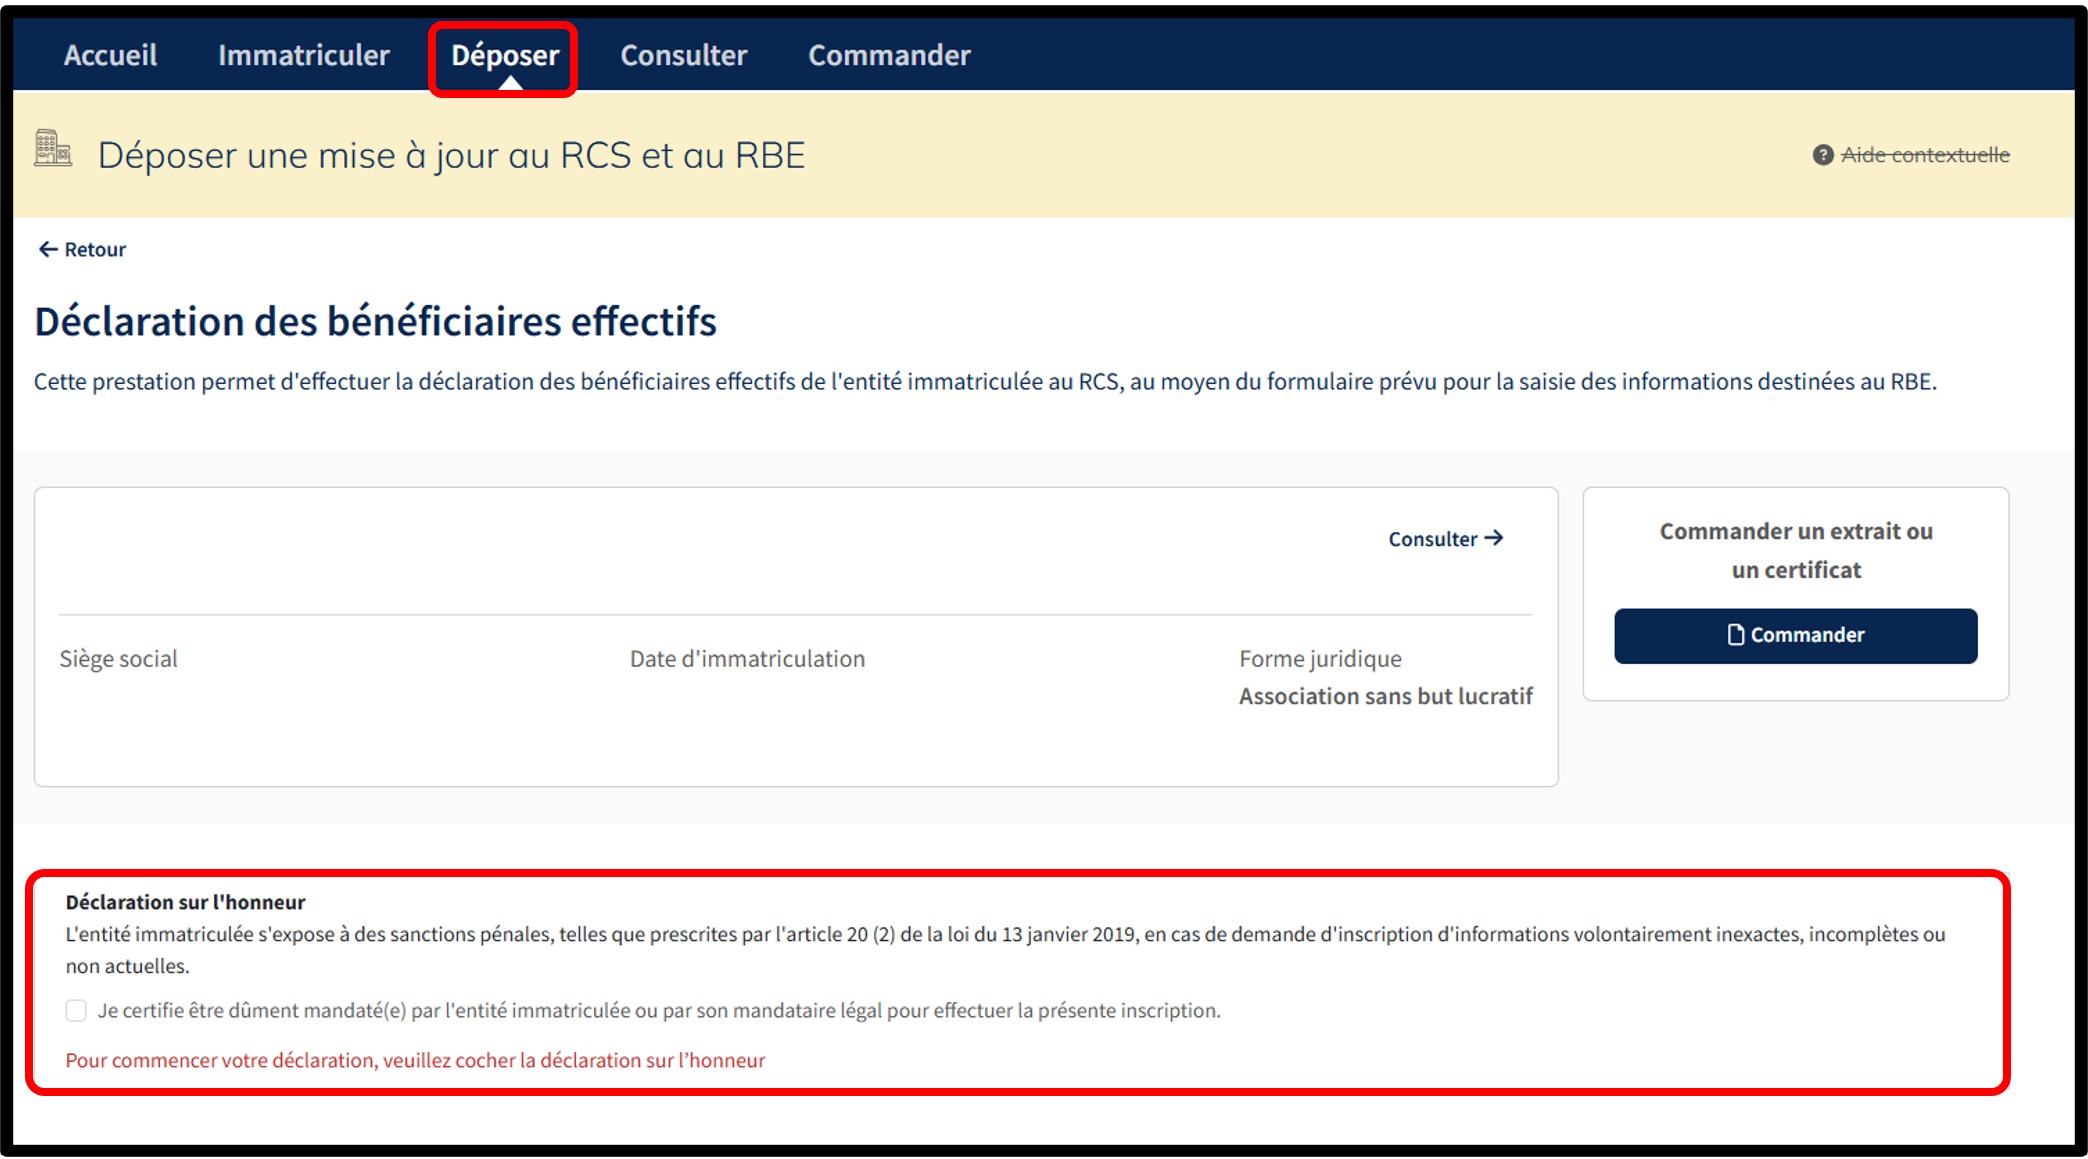The image size is (2088, 1159).
Task: Click the building icon beside the page title
Action: click(53, 148)
